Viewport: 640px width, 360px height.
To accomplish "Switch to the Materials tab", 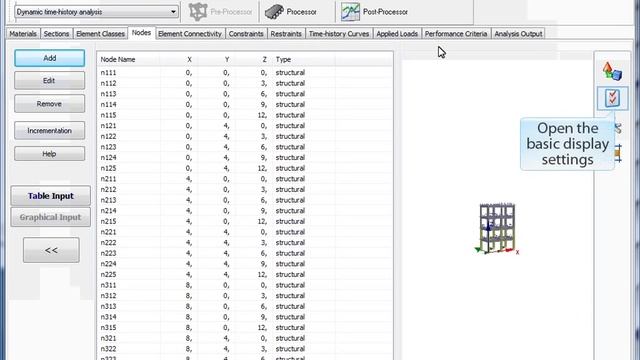I will point(23,34).
